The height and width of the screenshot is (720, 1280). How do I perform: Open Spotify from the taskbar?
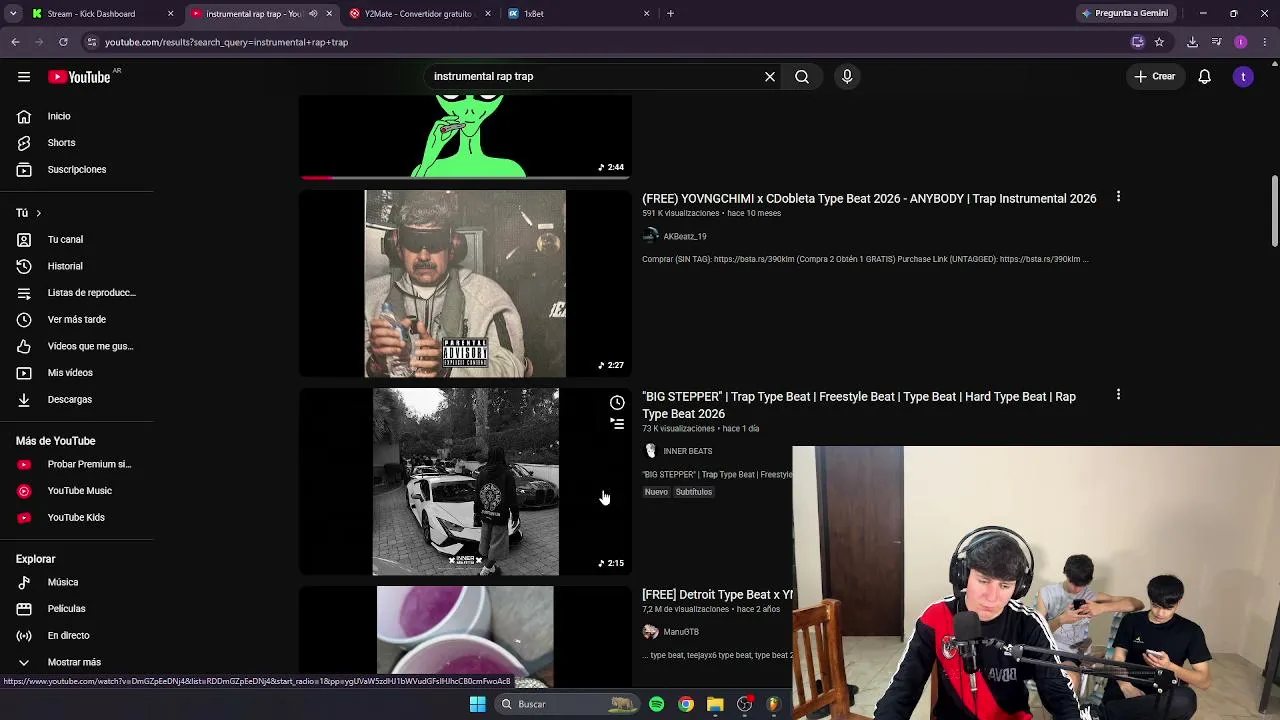pos(656,704)
